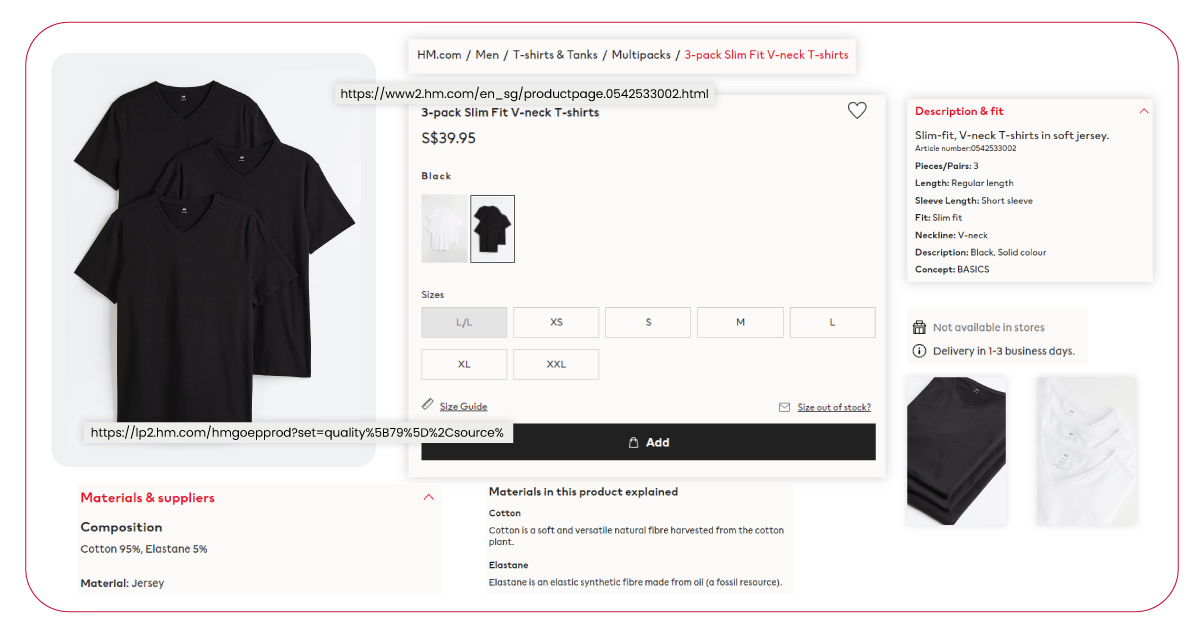The image size is (1203, 634).
Task: Click the envelope icon for out-of-stock notice
Action: (x=785, y=407)
